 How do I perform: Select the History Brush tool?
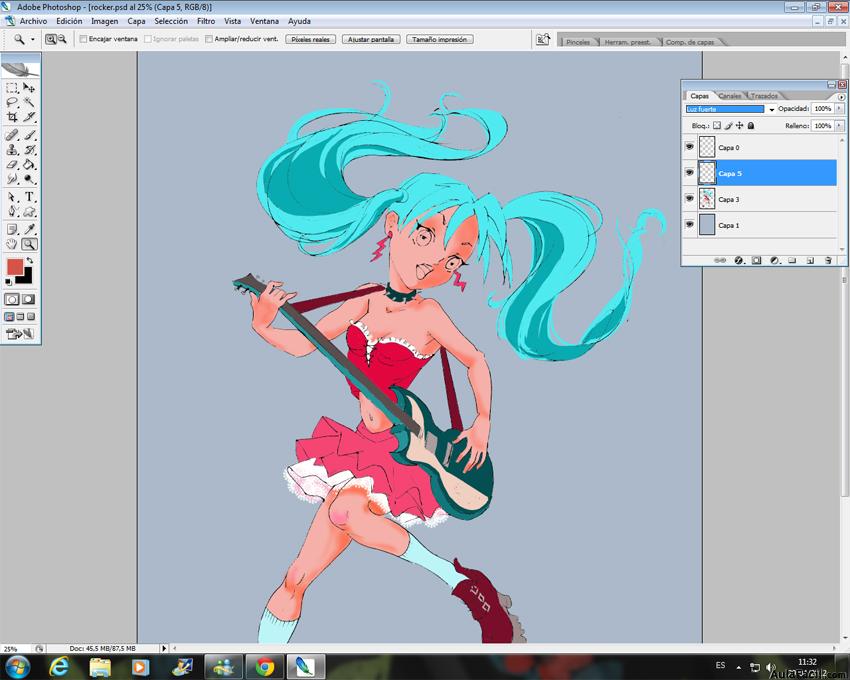(29, 150)
